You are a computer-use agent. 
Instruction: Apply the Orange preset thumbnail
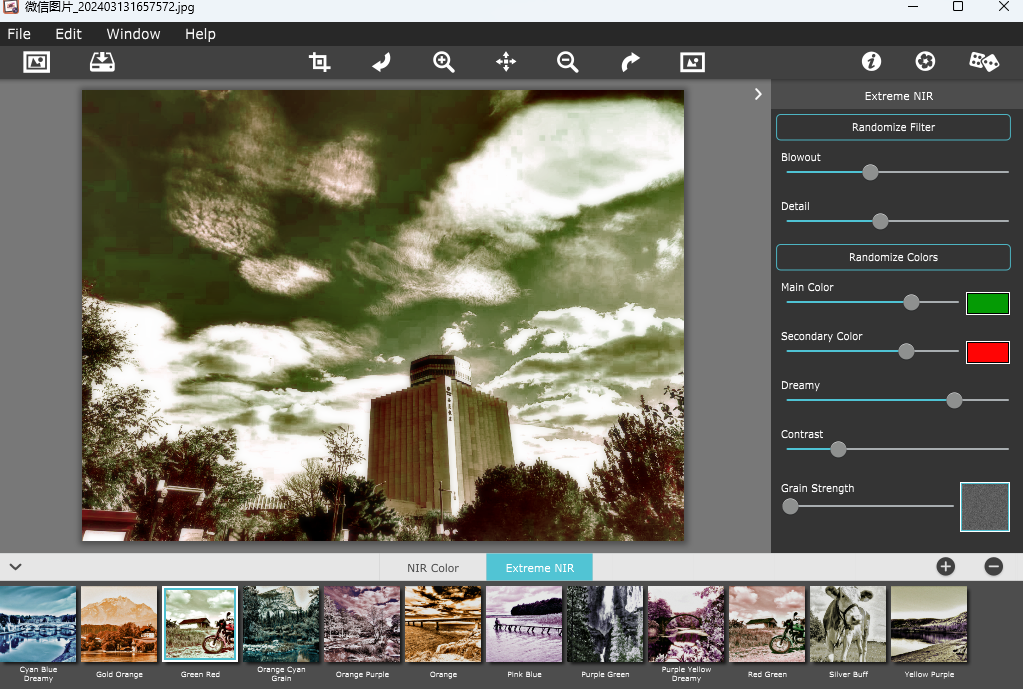coord(443,624)
